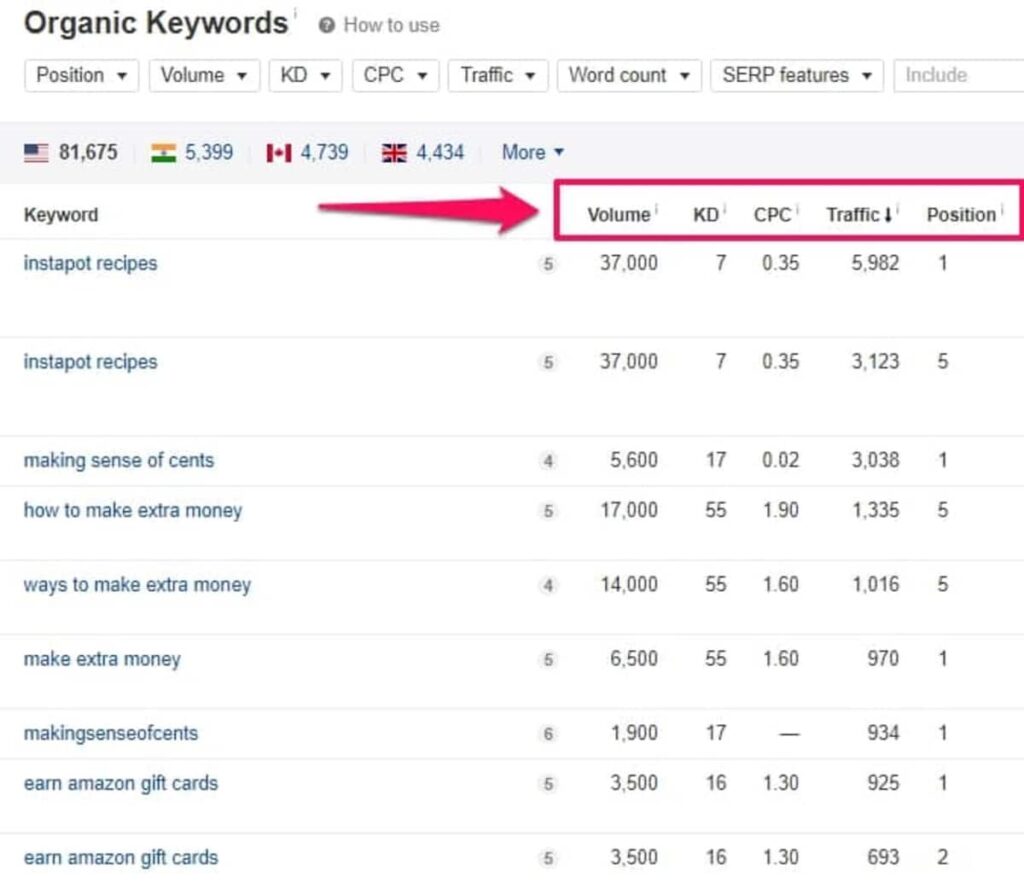The width and height of the screenshot is (1024, 893).
Task: Open keyword making sense of cents
Action: [x=119, y=461]
